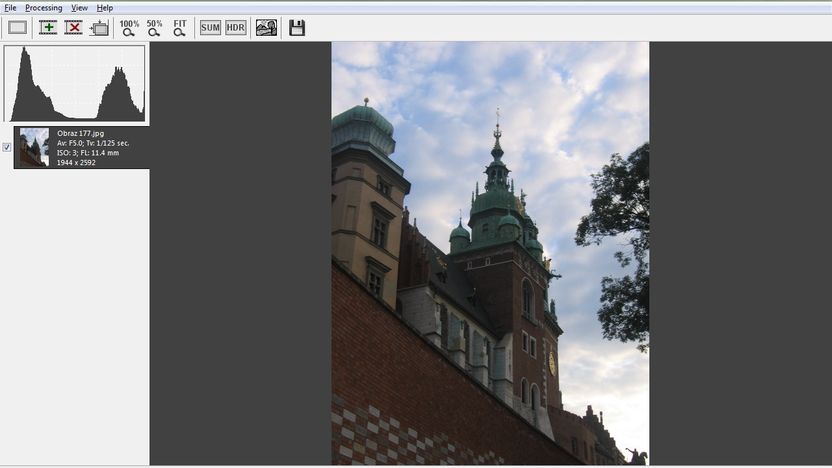Click the castle photo preview
Screen dimensions: 832x468
[490, 253]
